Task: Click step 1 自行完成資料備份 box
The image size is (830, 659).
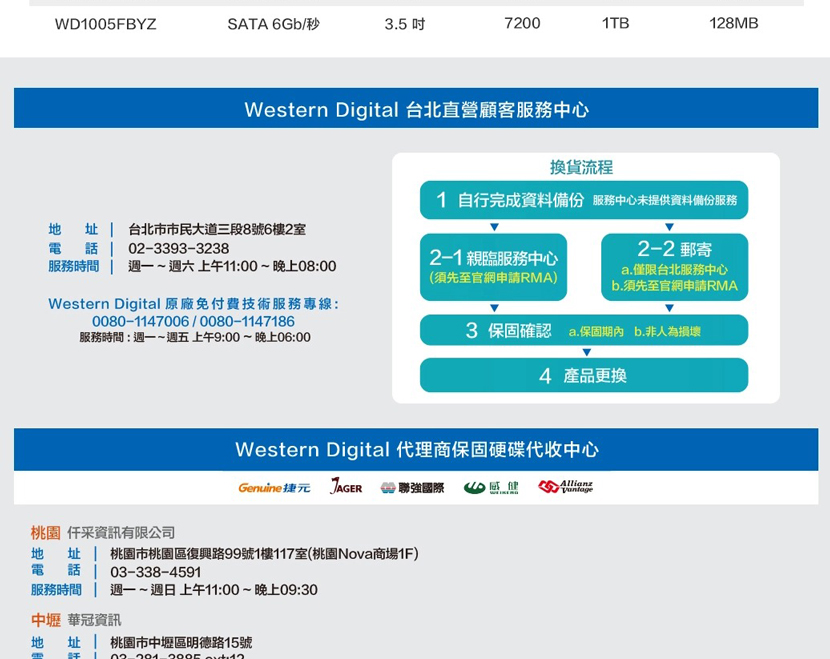Action: click(x=584, y=200)
